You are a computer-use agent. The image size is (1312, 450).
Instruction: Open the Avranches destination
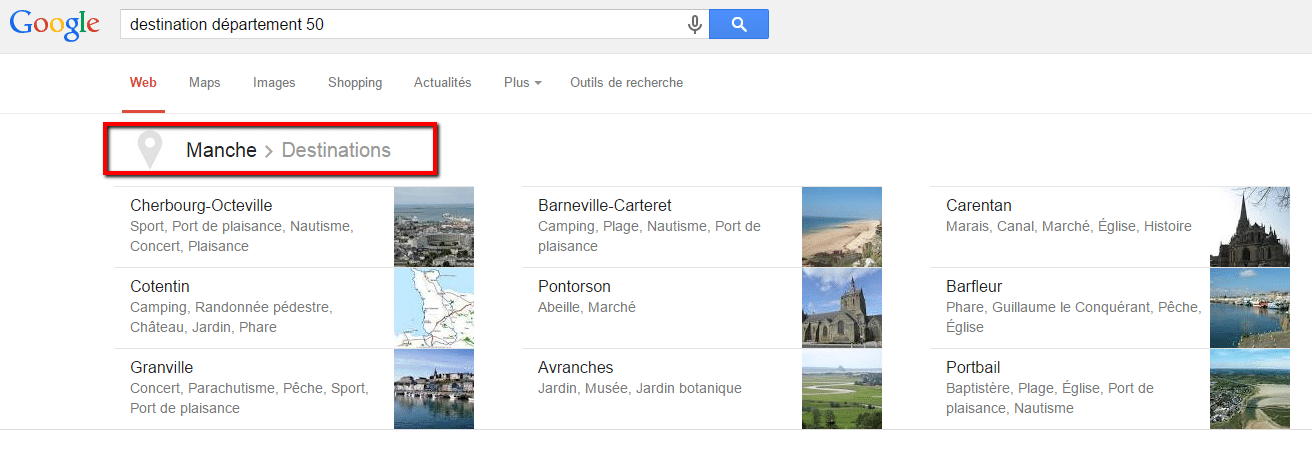576,367
